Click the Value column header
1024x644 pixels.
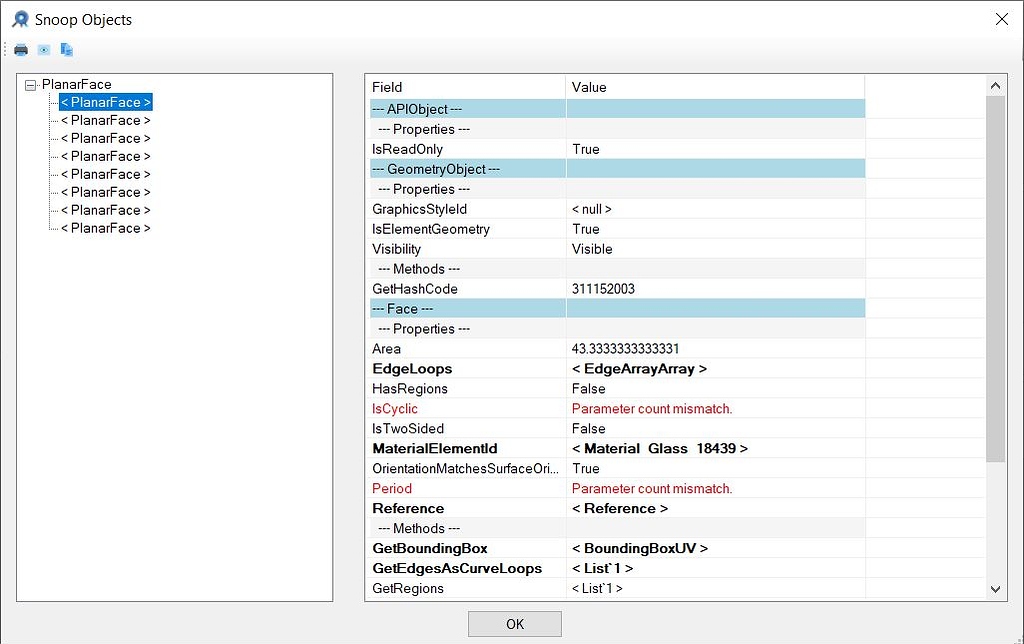coord(589,87)
